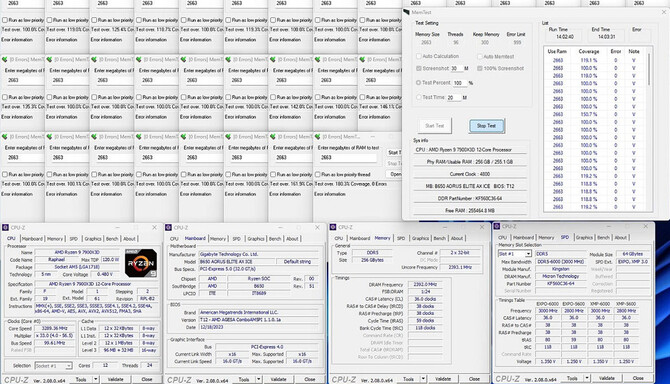The width and height of the screenshot is (670, 384).
Task: Click Validate in the CPU-tab CPU-Z window
Action: [x=115, y=379]
